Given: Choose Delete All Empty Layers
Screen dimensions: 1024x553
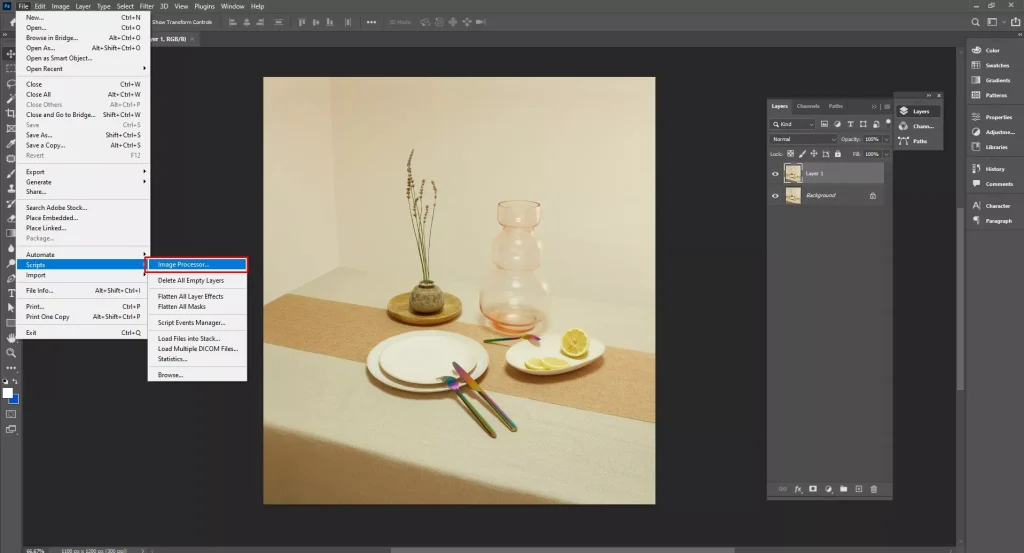Looking at the screenshot, I should (x=197, y=281).
